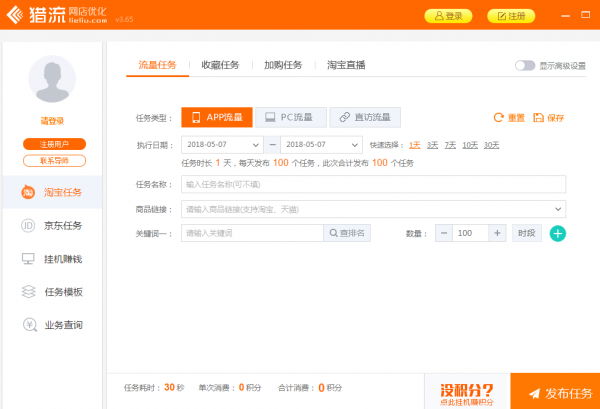Open 京东任务 in the sidebar
Viewport: 600px width, 409px height.
point(53,225)
